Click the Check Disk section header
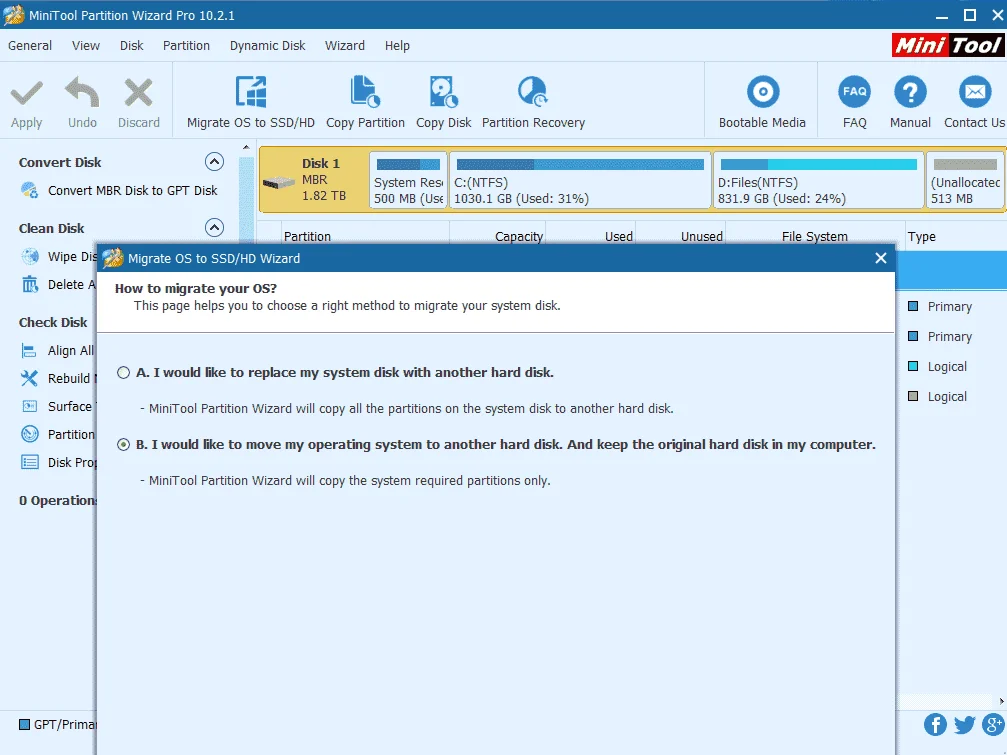Image resolution: width=1007 pixels, height=755 pixels. point(53,322)
